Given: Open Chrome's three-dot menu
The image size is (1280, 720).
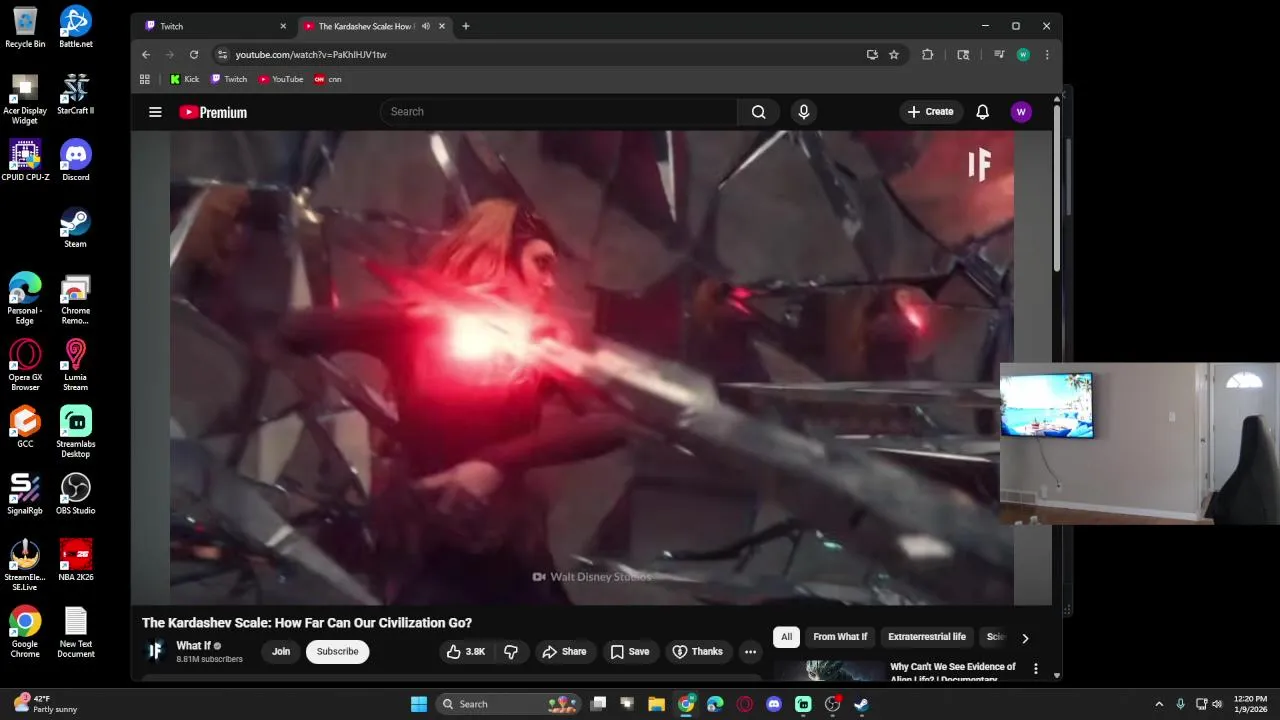Looking at the screenshot, I should pyautogui.click(x=1047, y=55).
